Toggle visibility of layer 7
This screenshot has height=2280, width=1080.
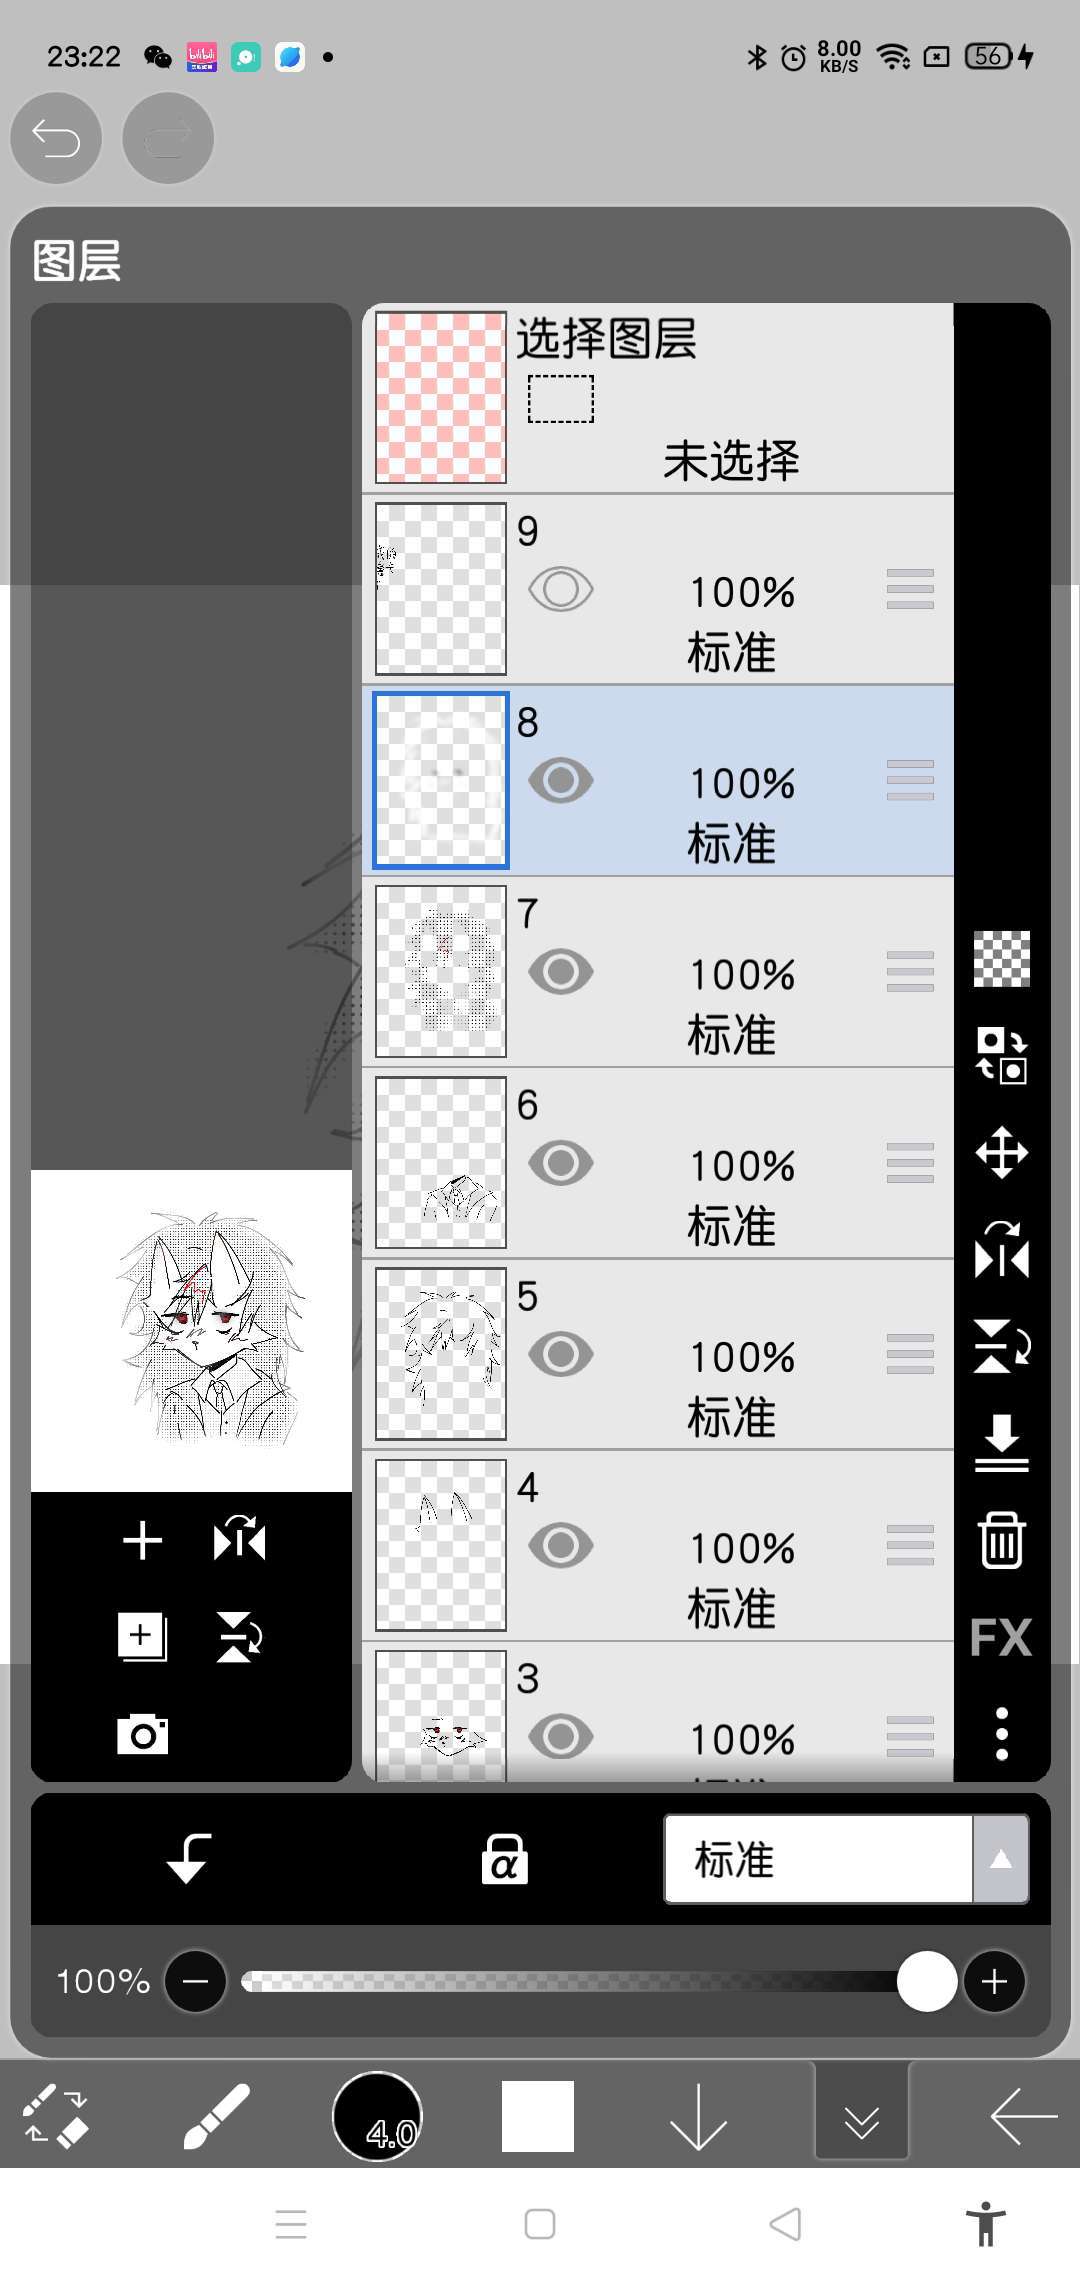560,971
